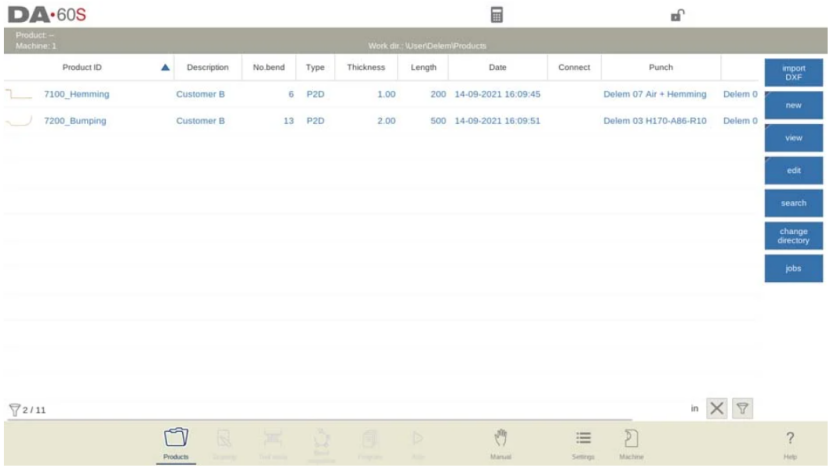This screenshot has width=830, height=468.
Task: Open Help question mark icon
Action: [790, 443]
